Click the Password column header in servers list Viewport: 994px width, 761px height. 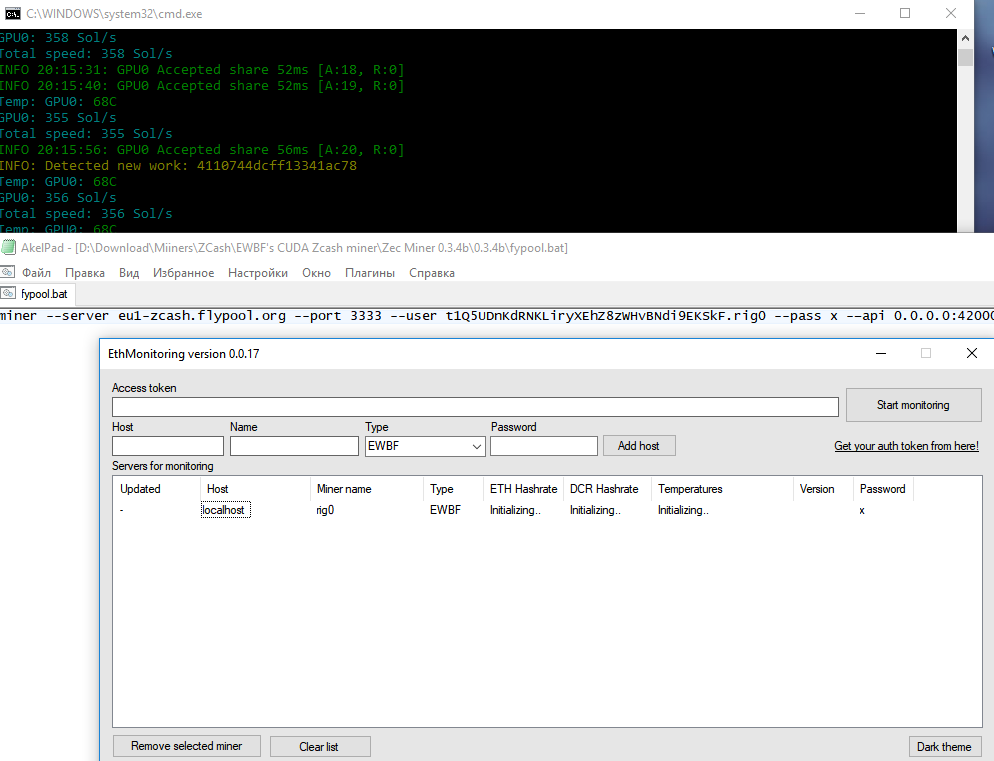883,489
